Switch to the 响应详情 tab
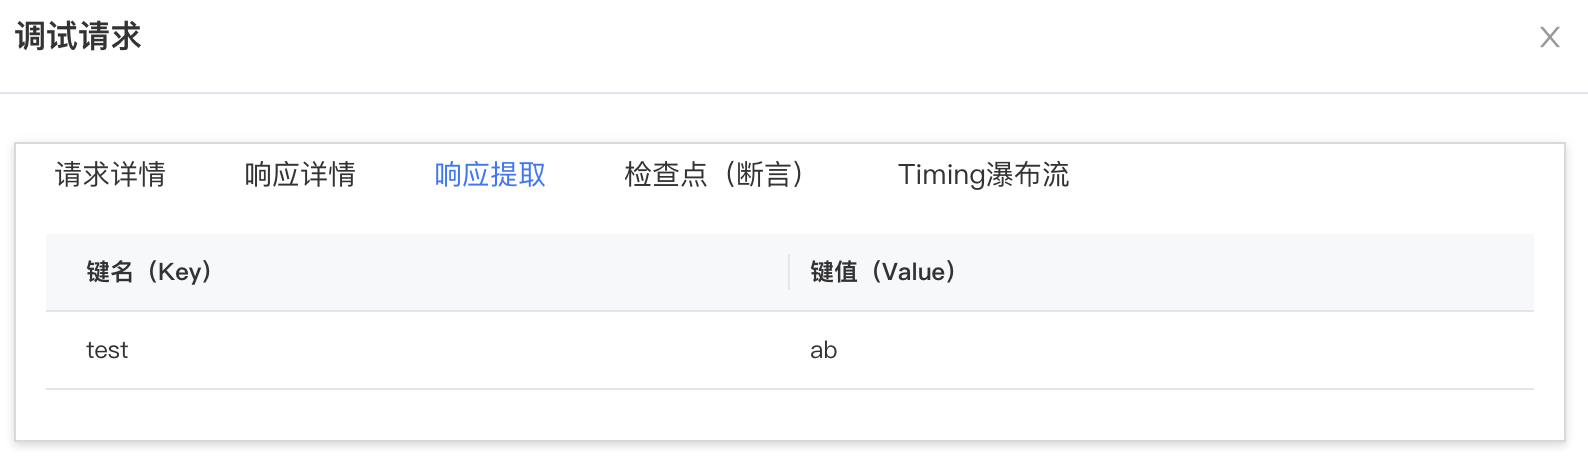This screenshot has width=1588, height=466. click(300, 175)
